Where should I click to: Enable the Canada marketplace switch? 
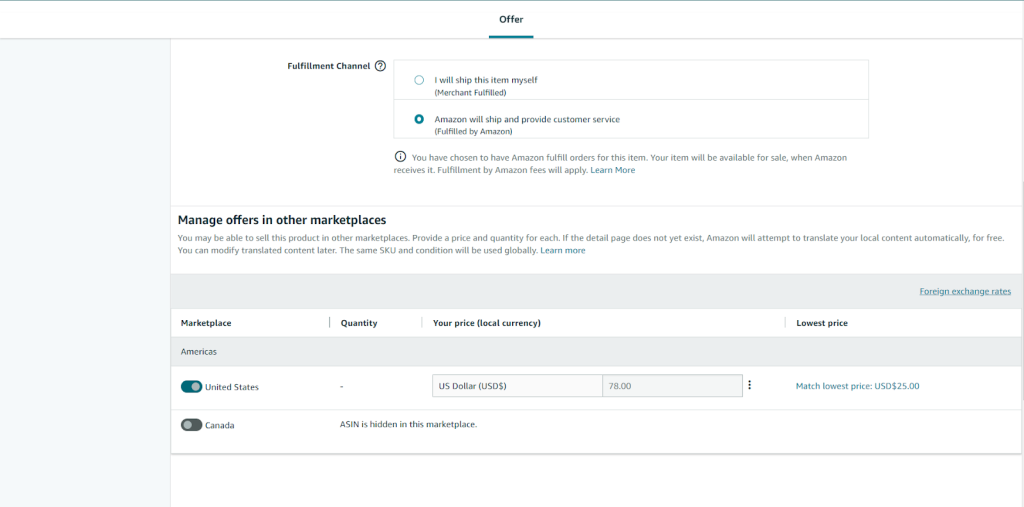191,425
